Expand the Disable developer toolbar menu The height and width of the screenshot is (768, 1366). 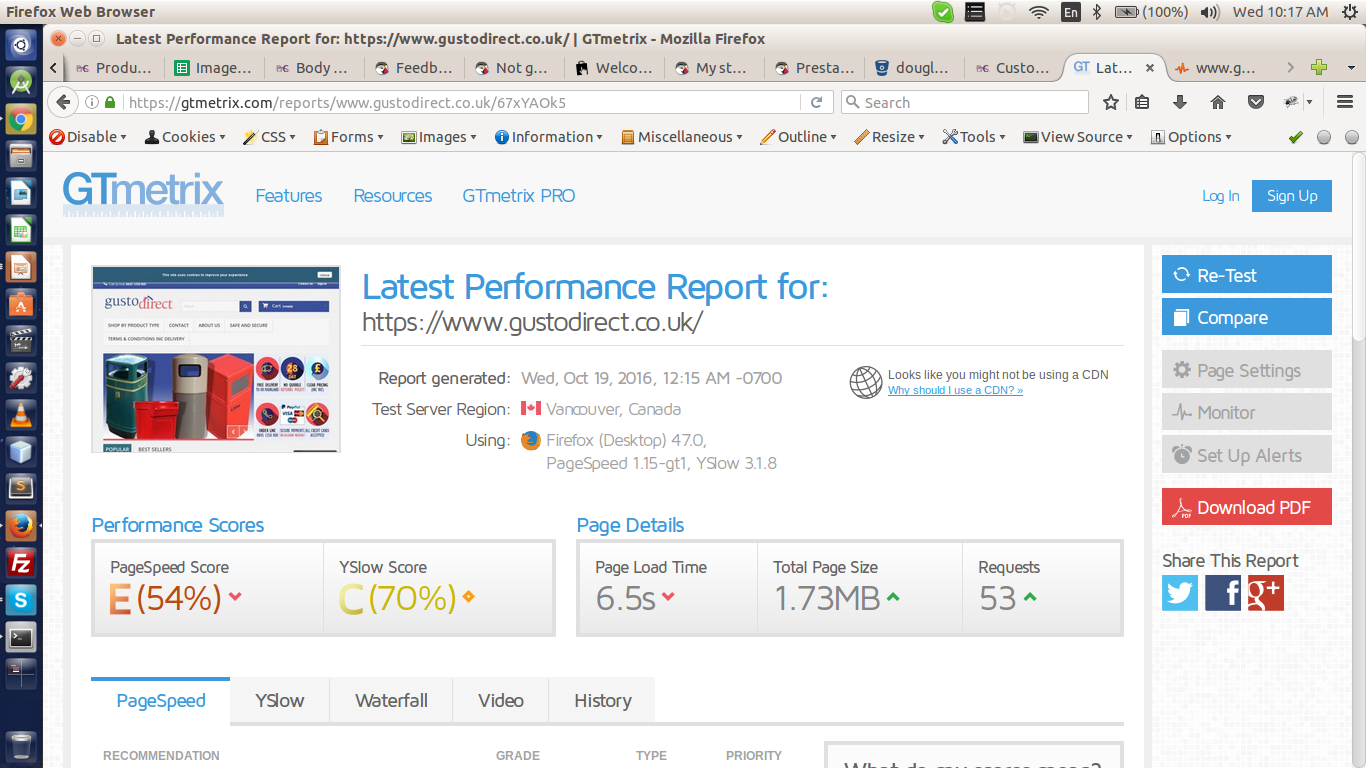88,137
